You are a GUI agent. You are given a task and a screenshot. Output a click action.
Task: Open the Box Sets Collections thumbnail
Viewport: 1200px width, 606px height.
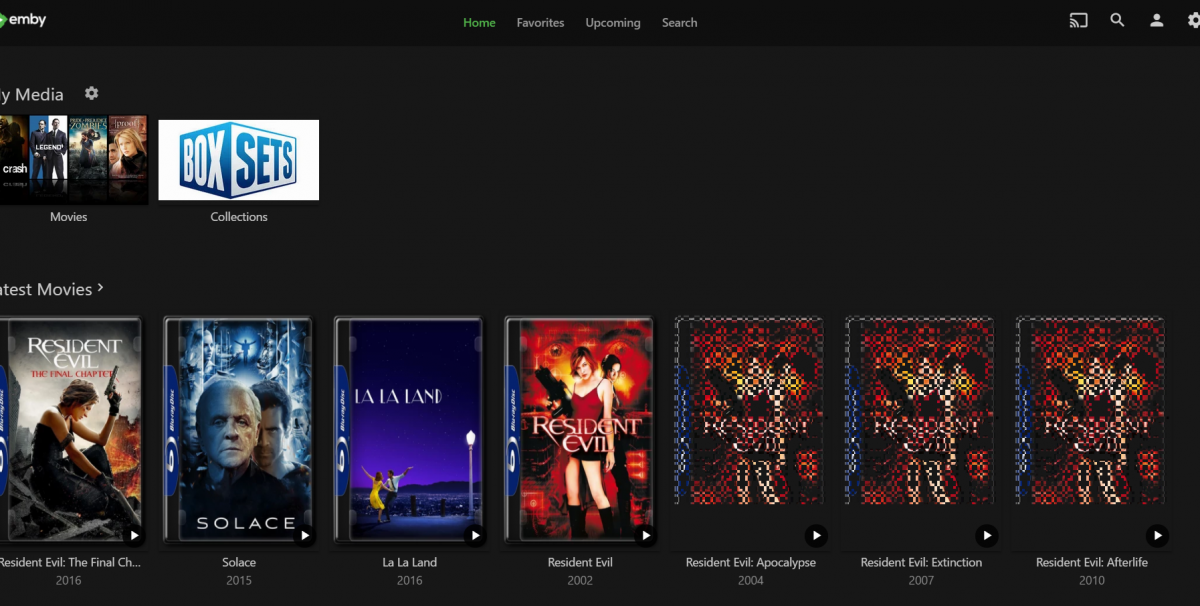pyautogui.click(x=239, y=160)
